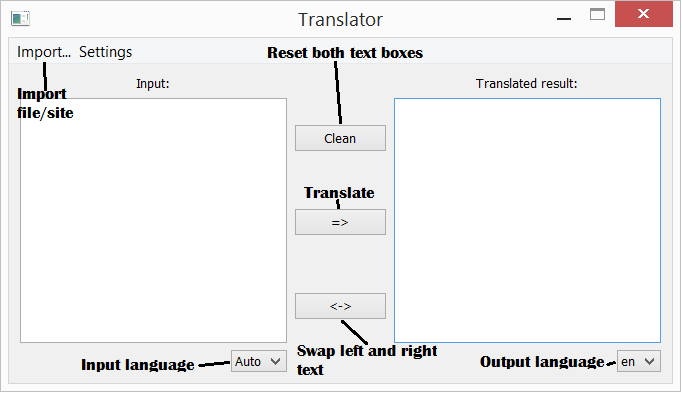Maximize the Translator window
Image resolution: width=682 pixels, height=394 pixels.
pos(597,15)
